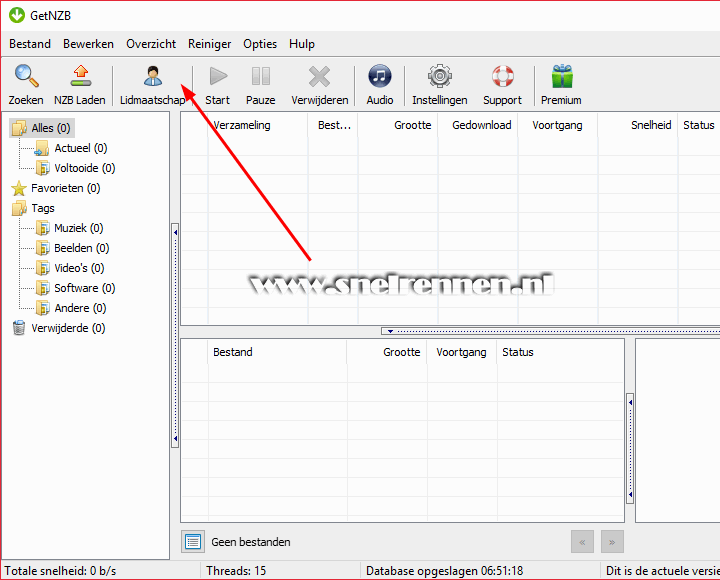720x580 pixels.
Task: Open the Overzicht menu
Action: pos(151,44)
